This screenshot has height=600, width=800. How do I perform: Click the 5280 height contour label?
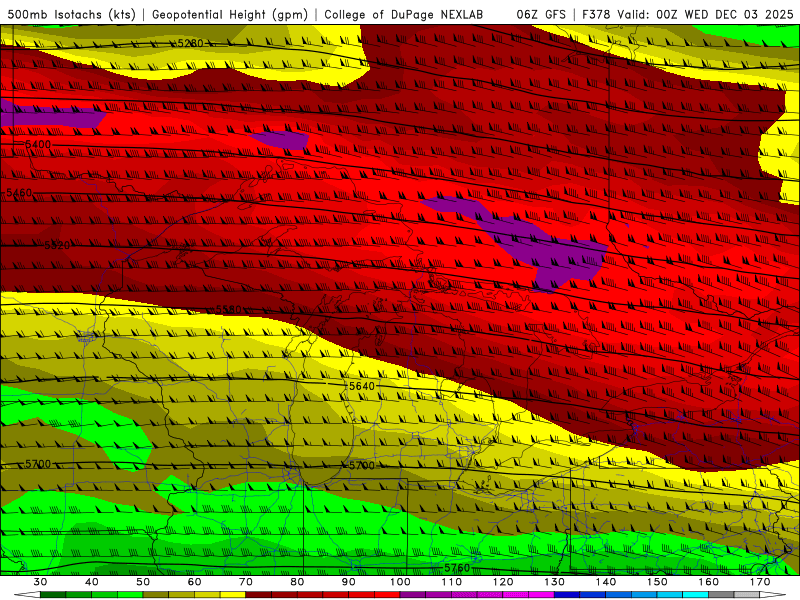tap(190, 43)
